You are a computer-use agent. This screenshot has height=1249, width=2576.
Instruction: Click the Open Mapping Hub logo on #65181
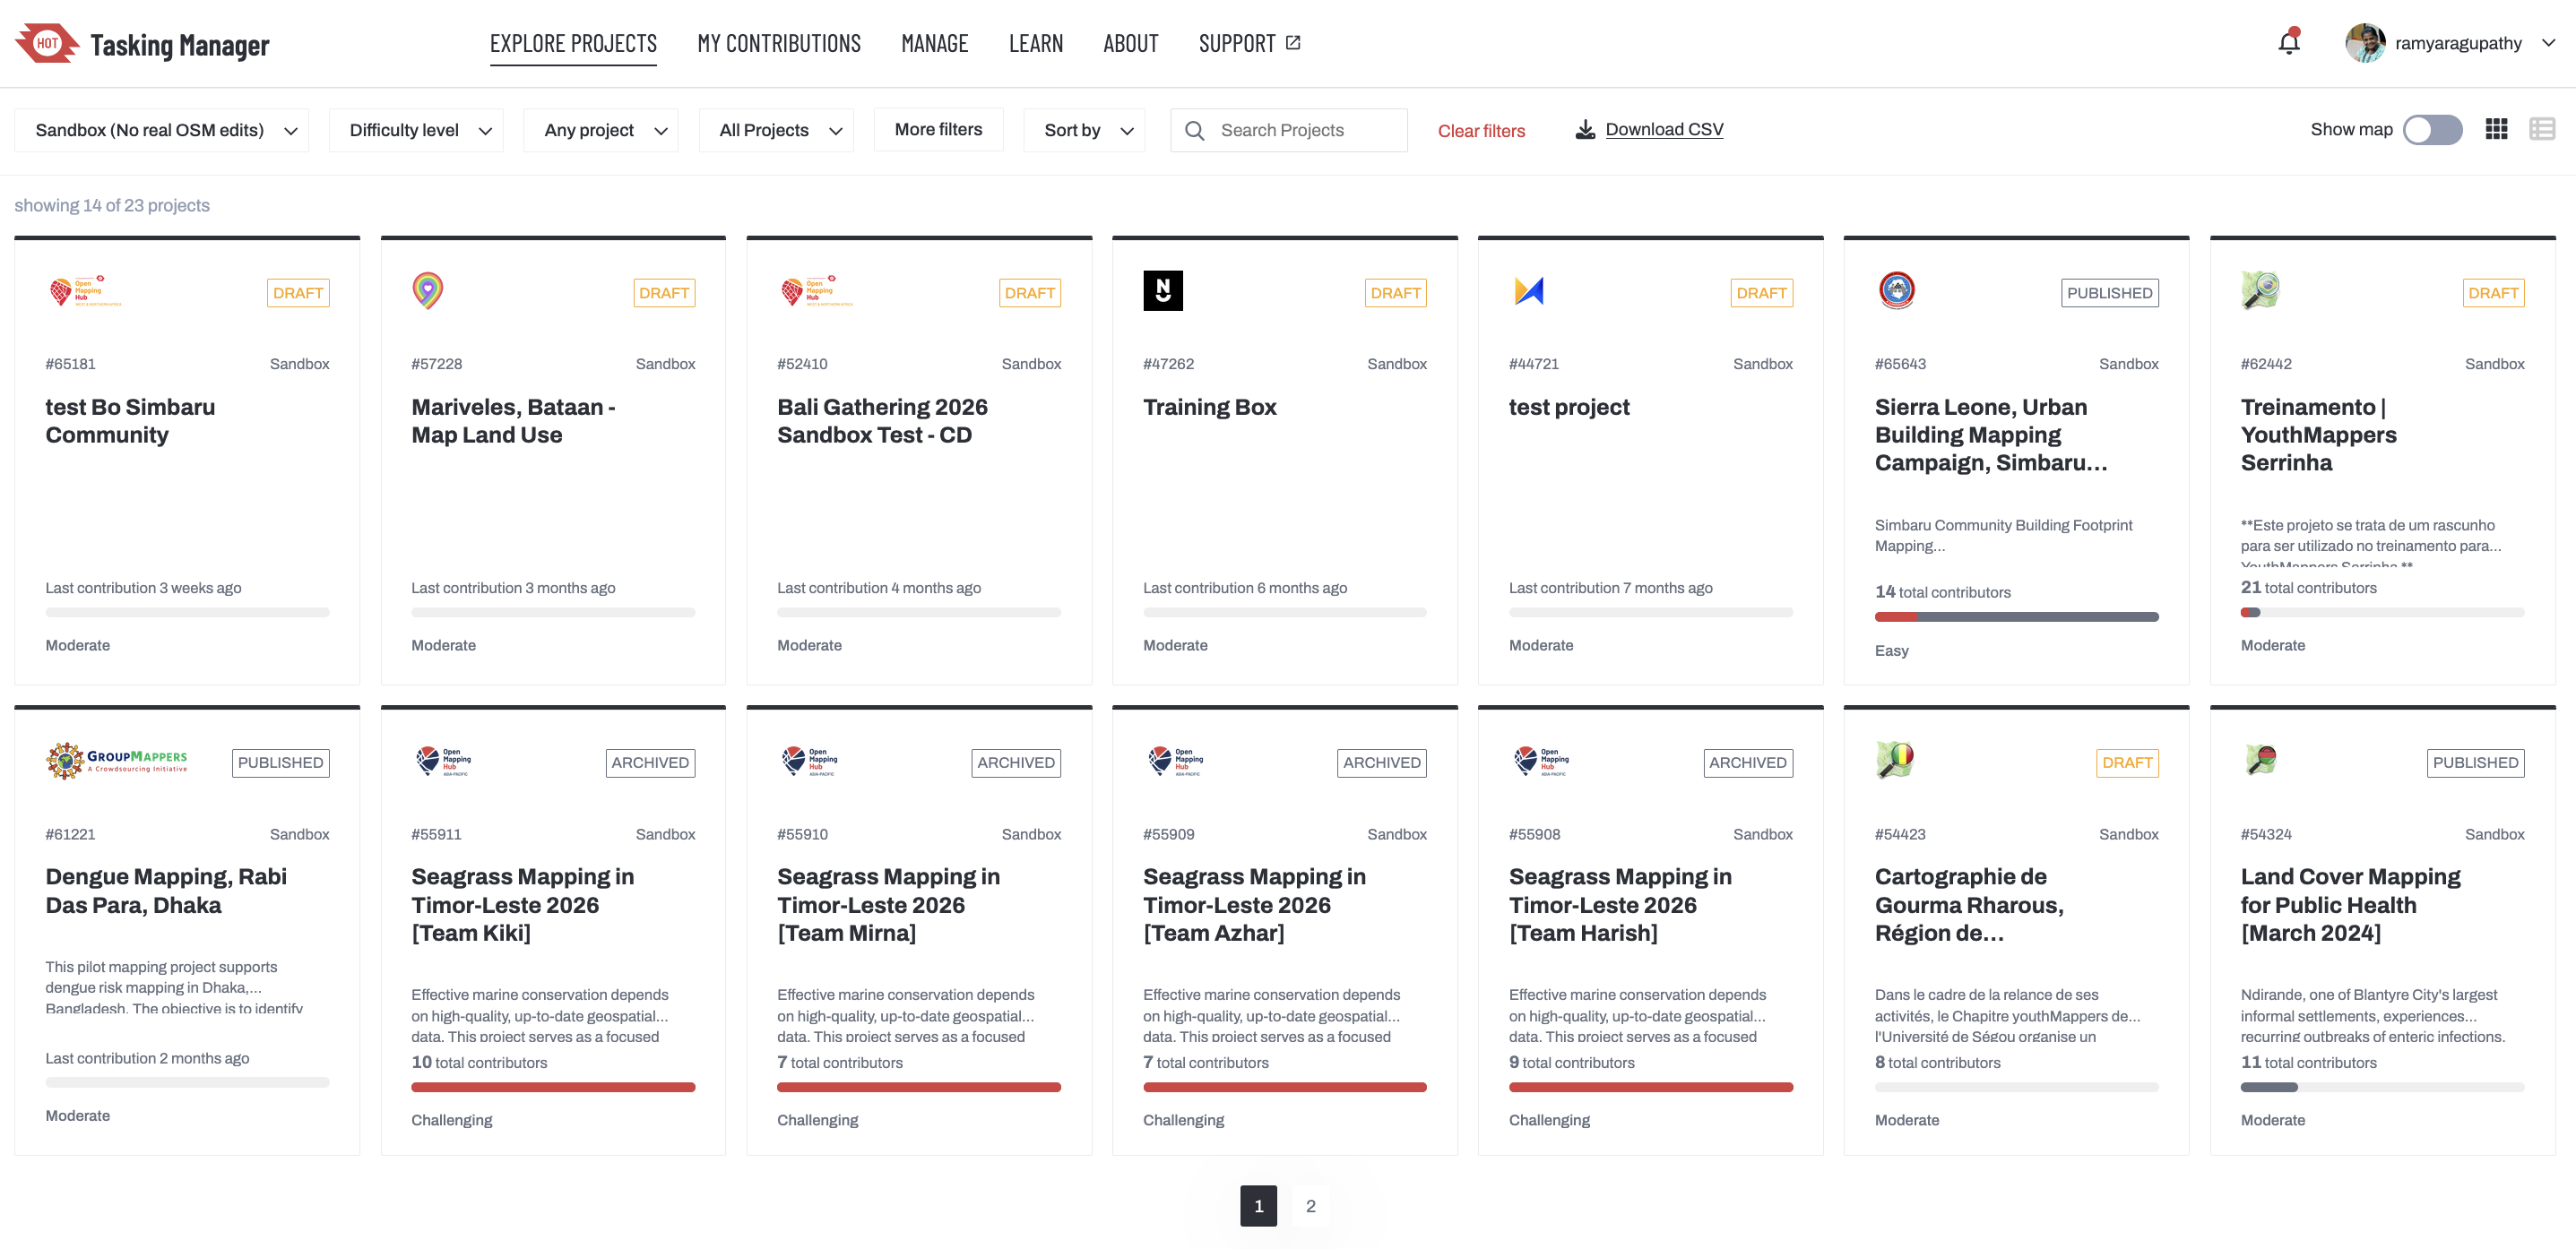[x=84, y=291]
